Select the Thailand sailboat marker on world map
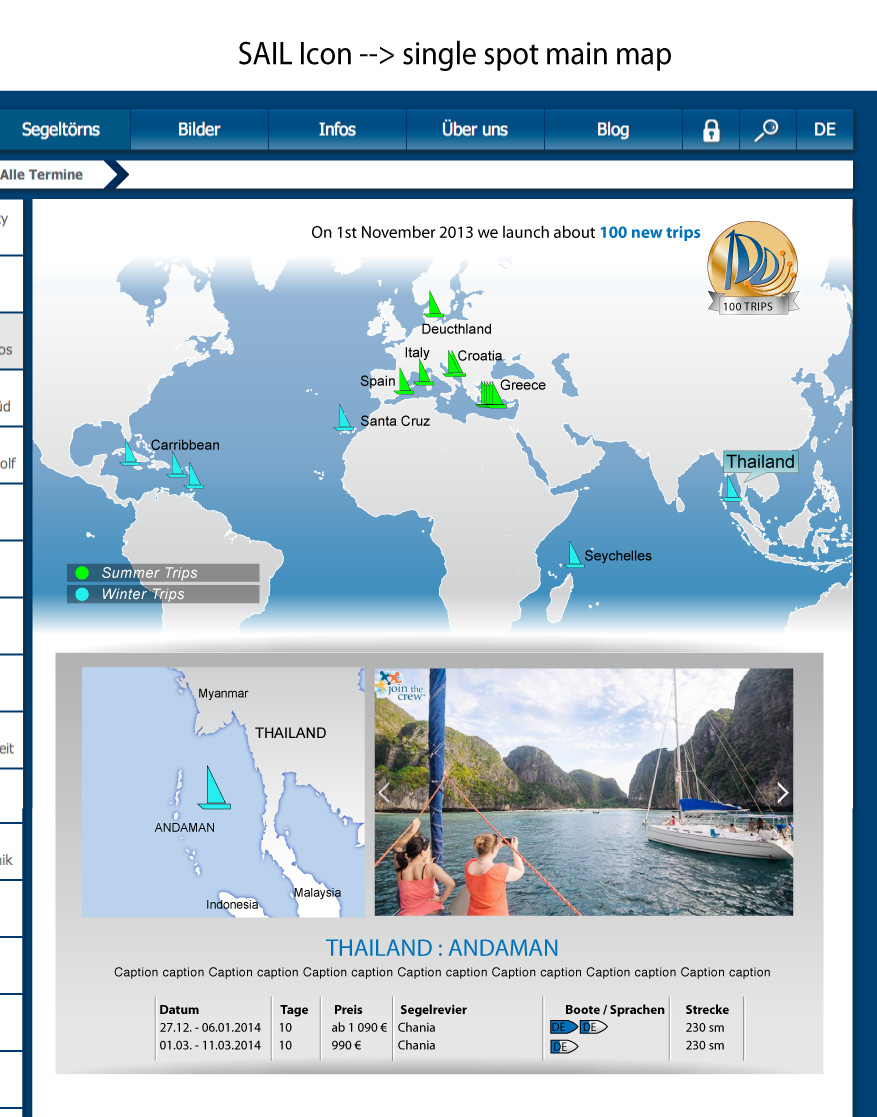Image resolution: width=877 pixels, height=1117 pixels. [732, 488]
